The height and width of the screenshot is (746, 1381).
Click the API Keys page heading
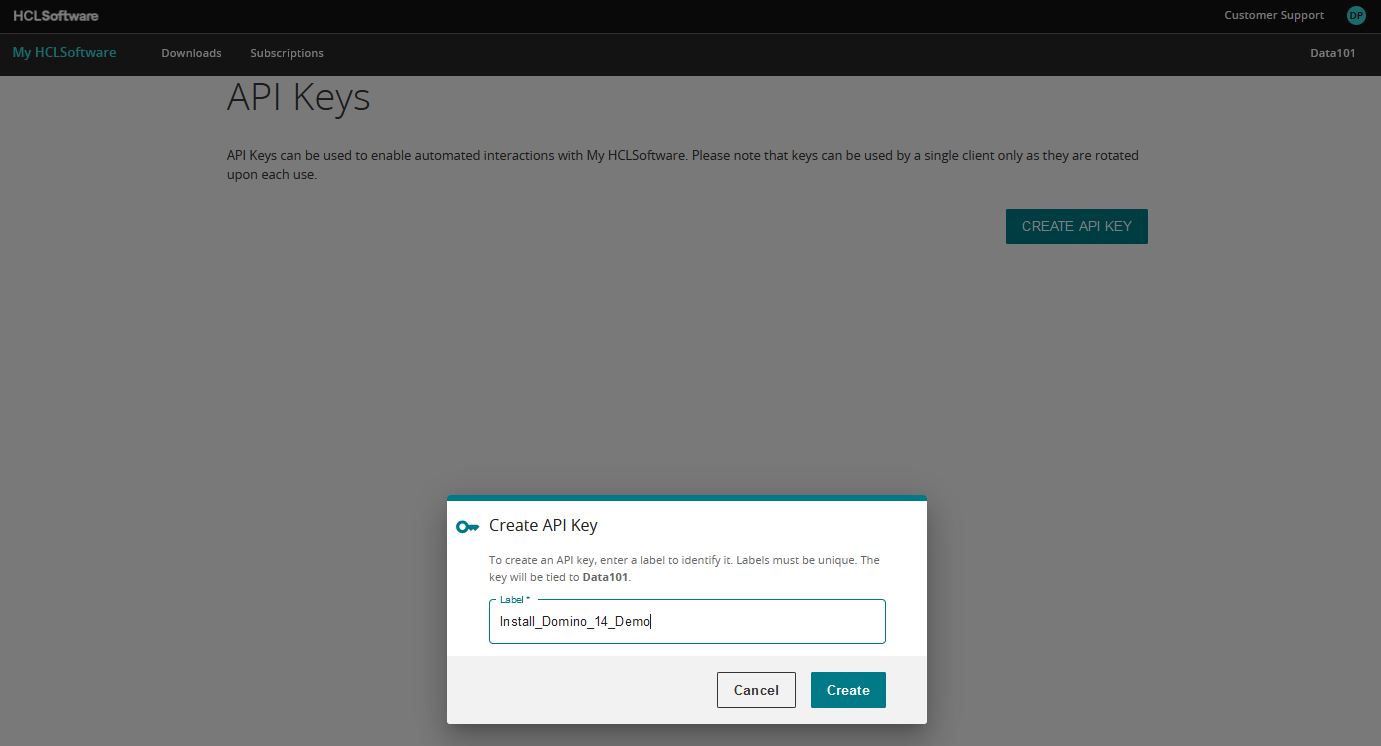pos(299,97)
